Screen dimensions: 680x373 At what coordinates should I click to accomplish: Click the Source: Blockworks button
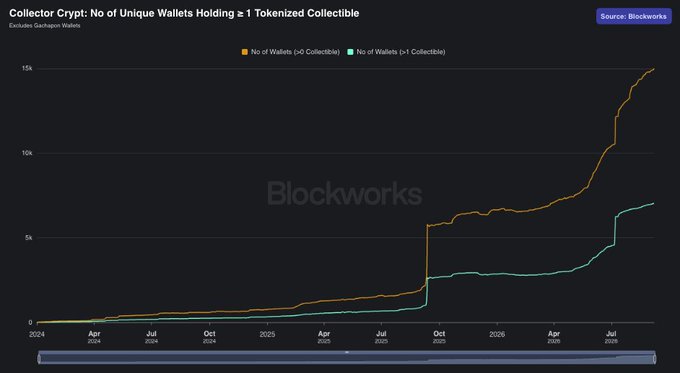coord(634,16)
